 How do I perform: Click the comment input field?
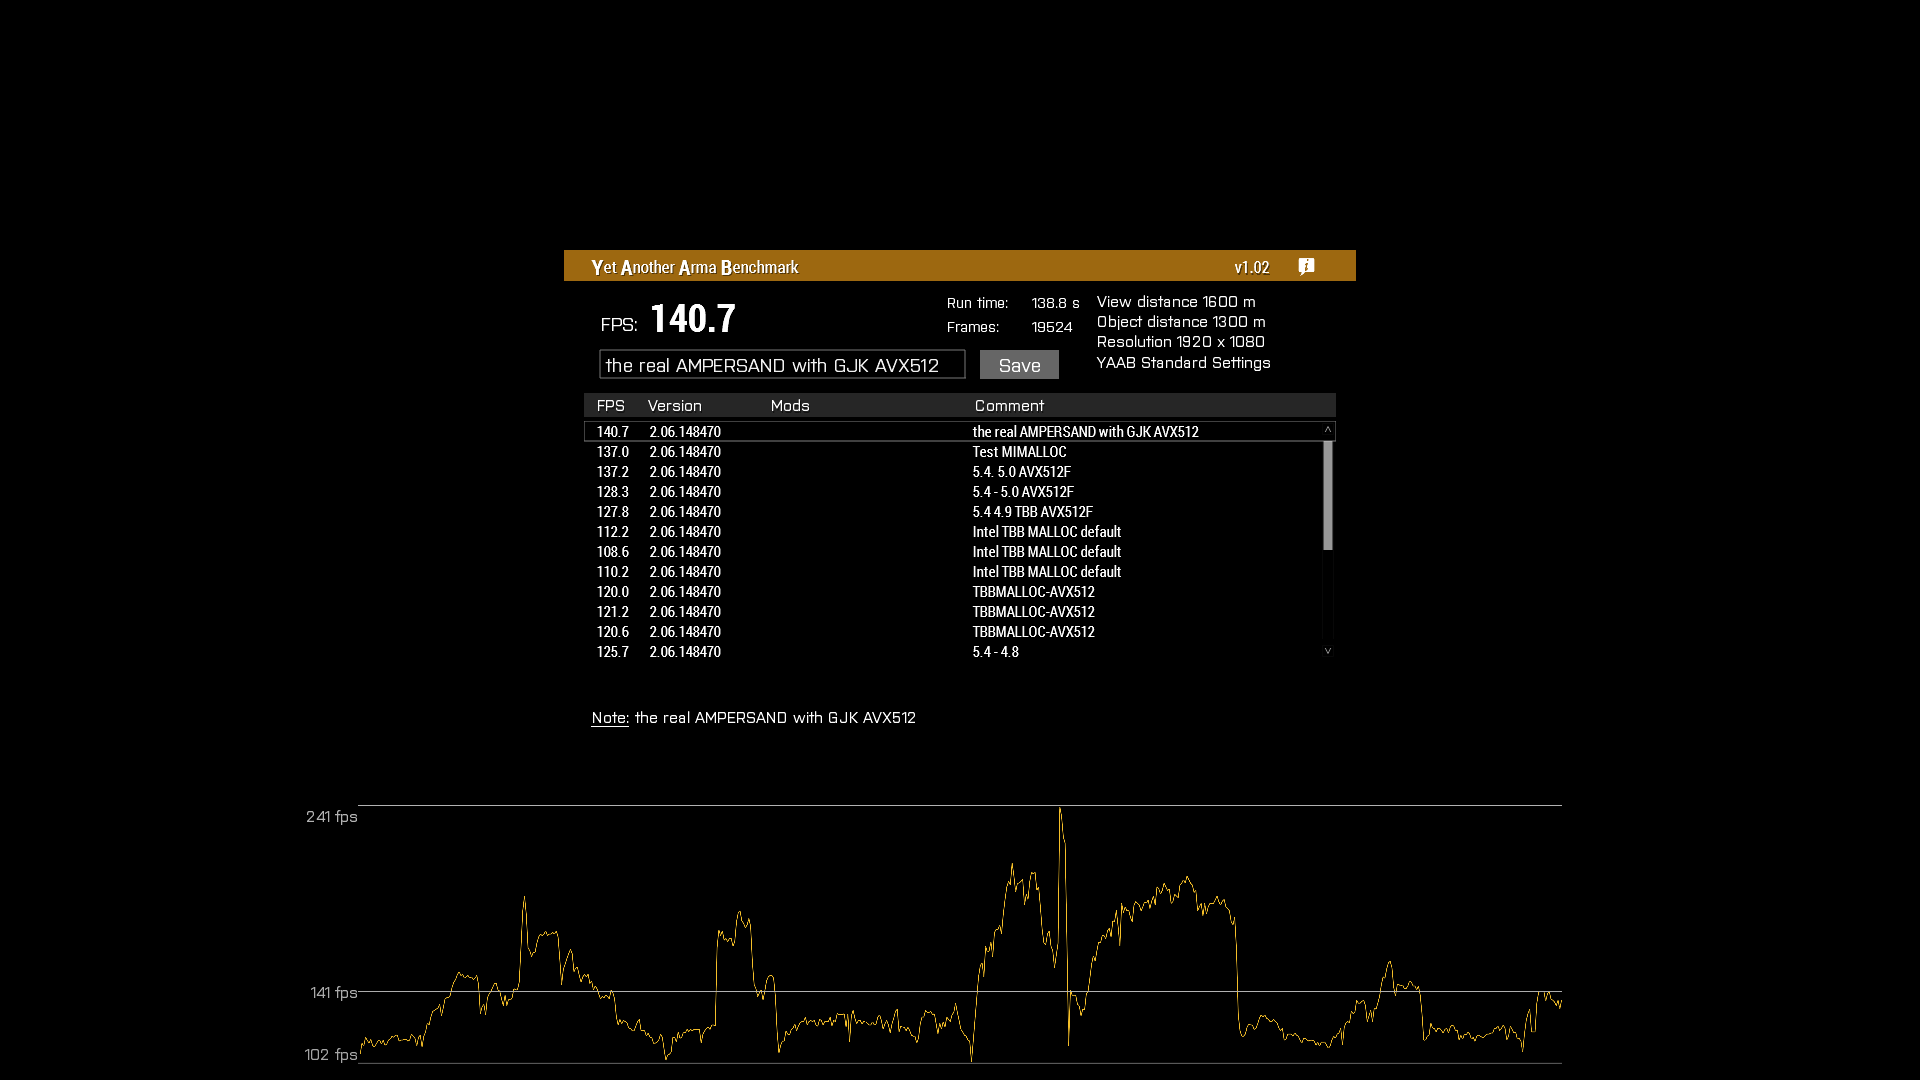[x=782, y=365]
